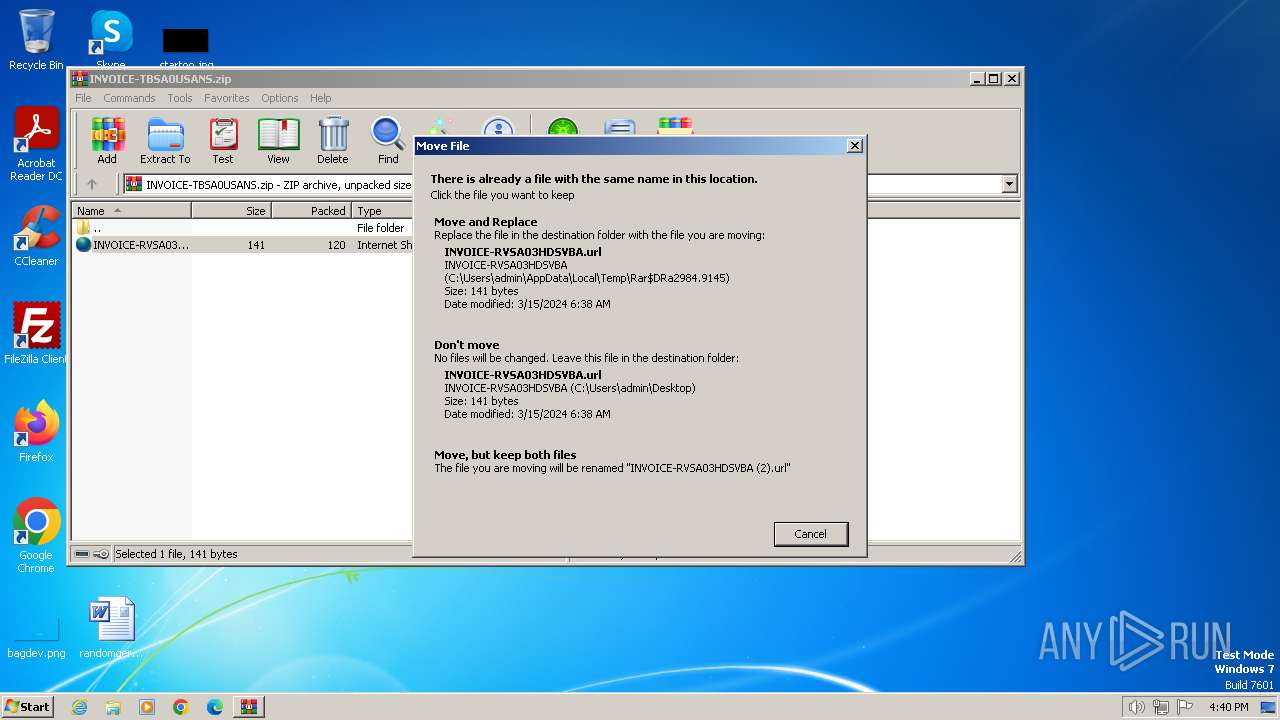
Task: Open the Tools menu
Action: coord(180,98)
